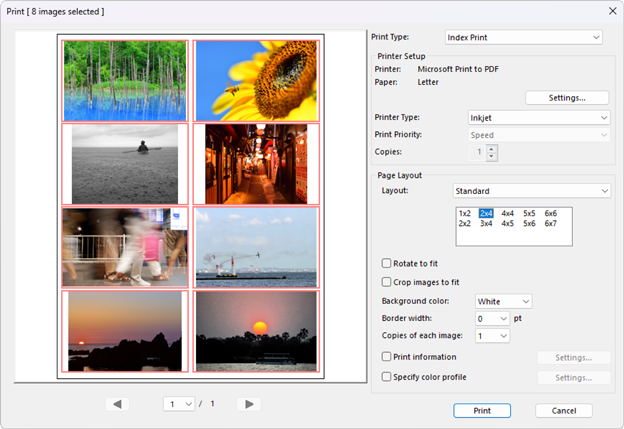Click the sunflower image thumbnail

click(256, 80)
